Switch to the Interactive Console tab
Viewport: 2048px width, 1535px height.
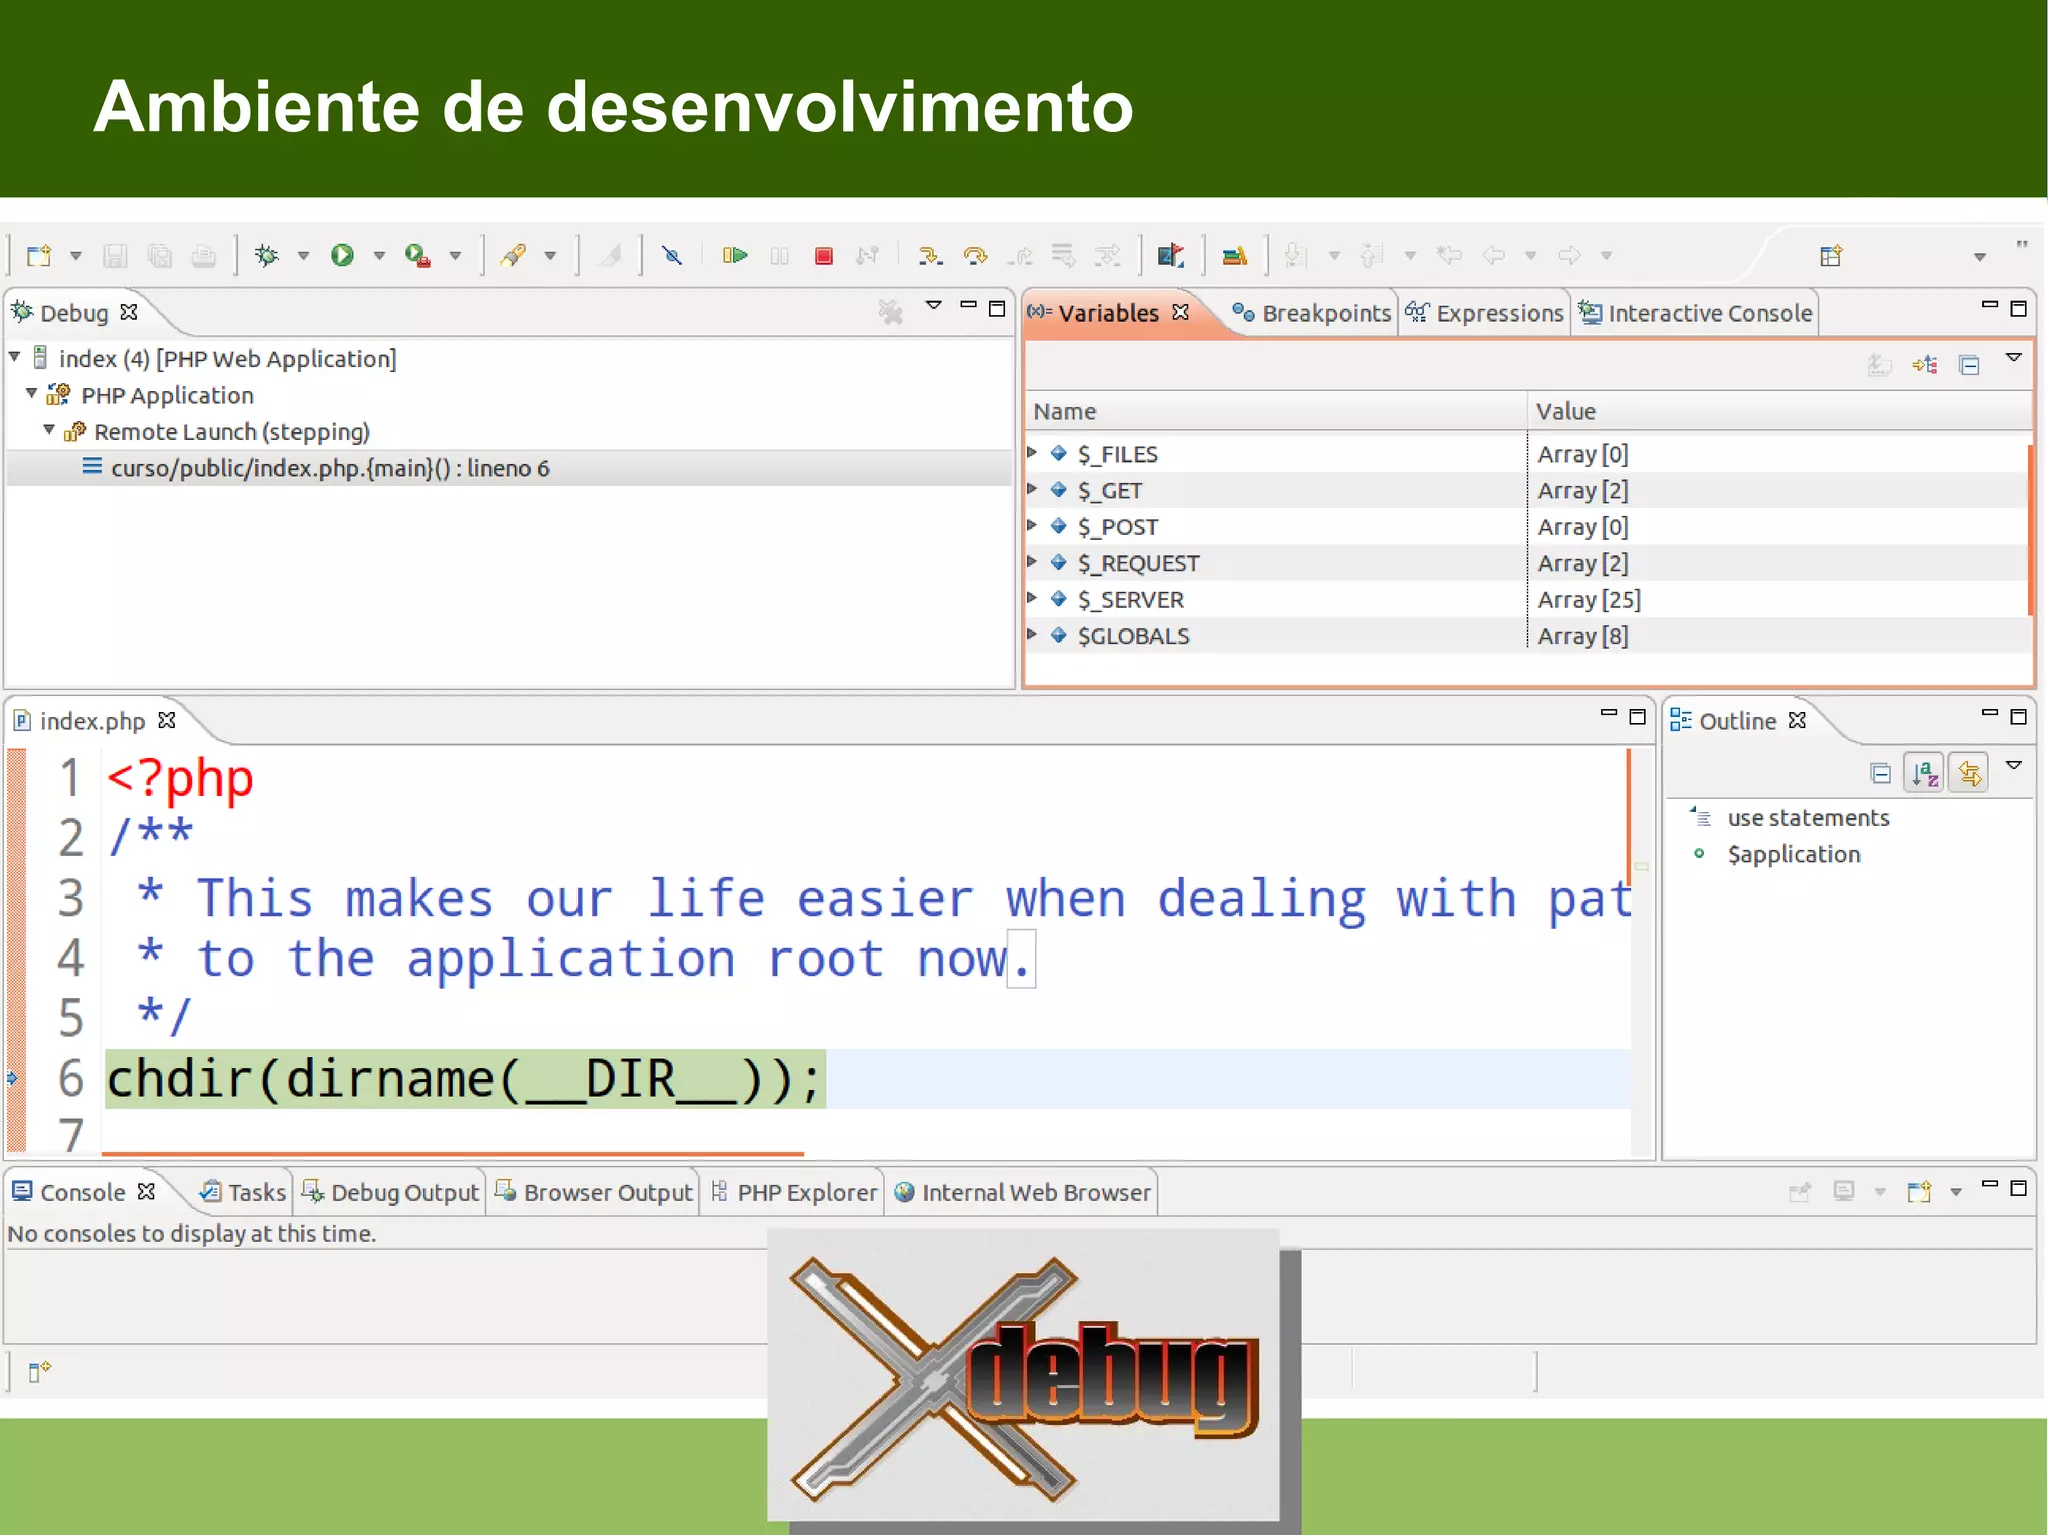click(1695, 313)
